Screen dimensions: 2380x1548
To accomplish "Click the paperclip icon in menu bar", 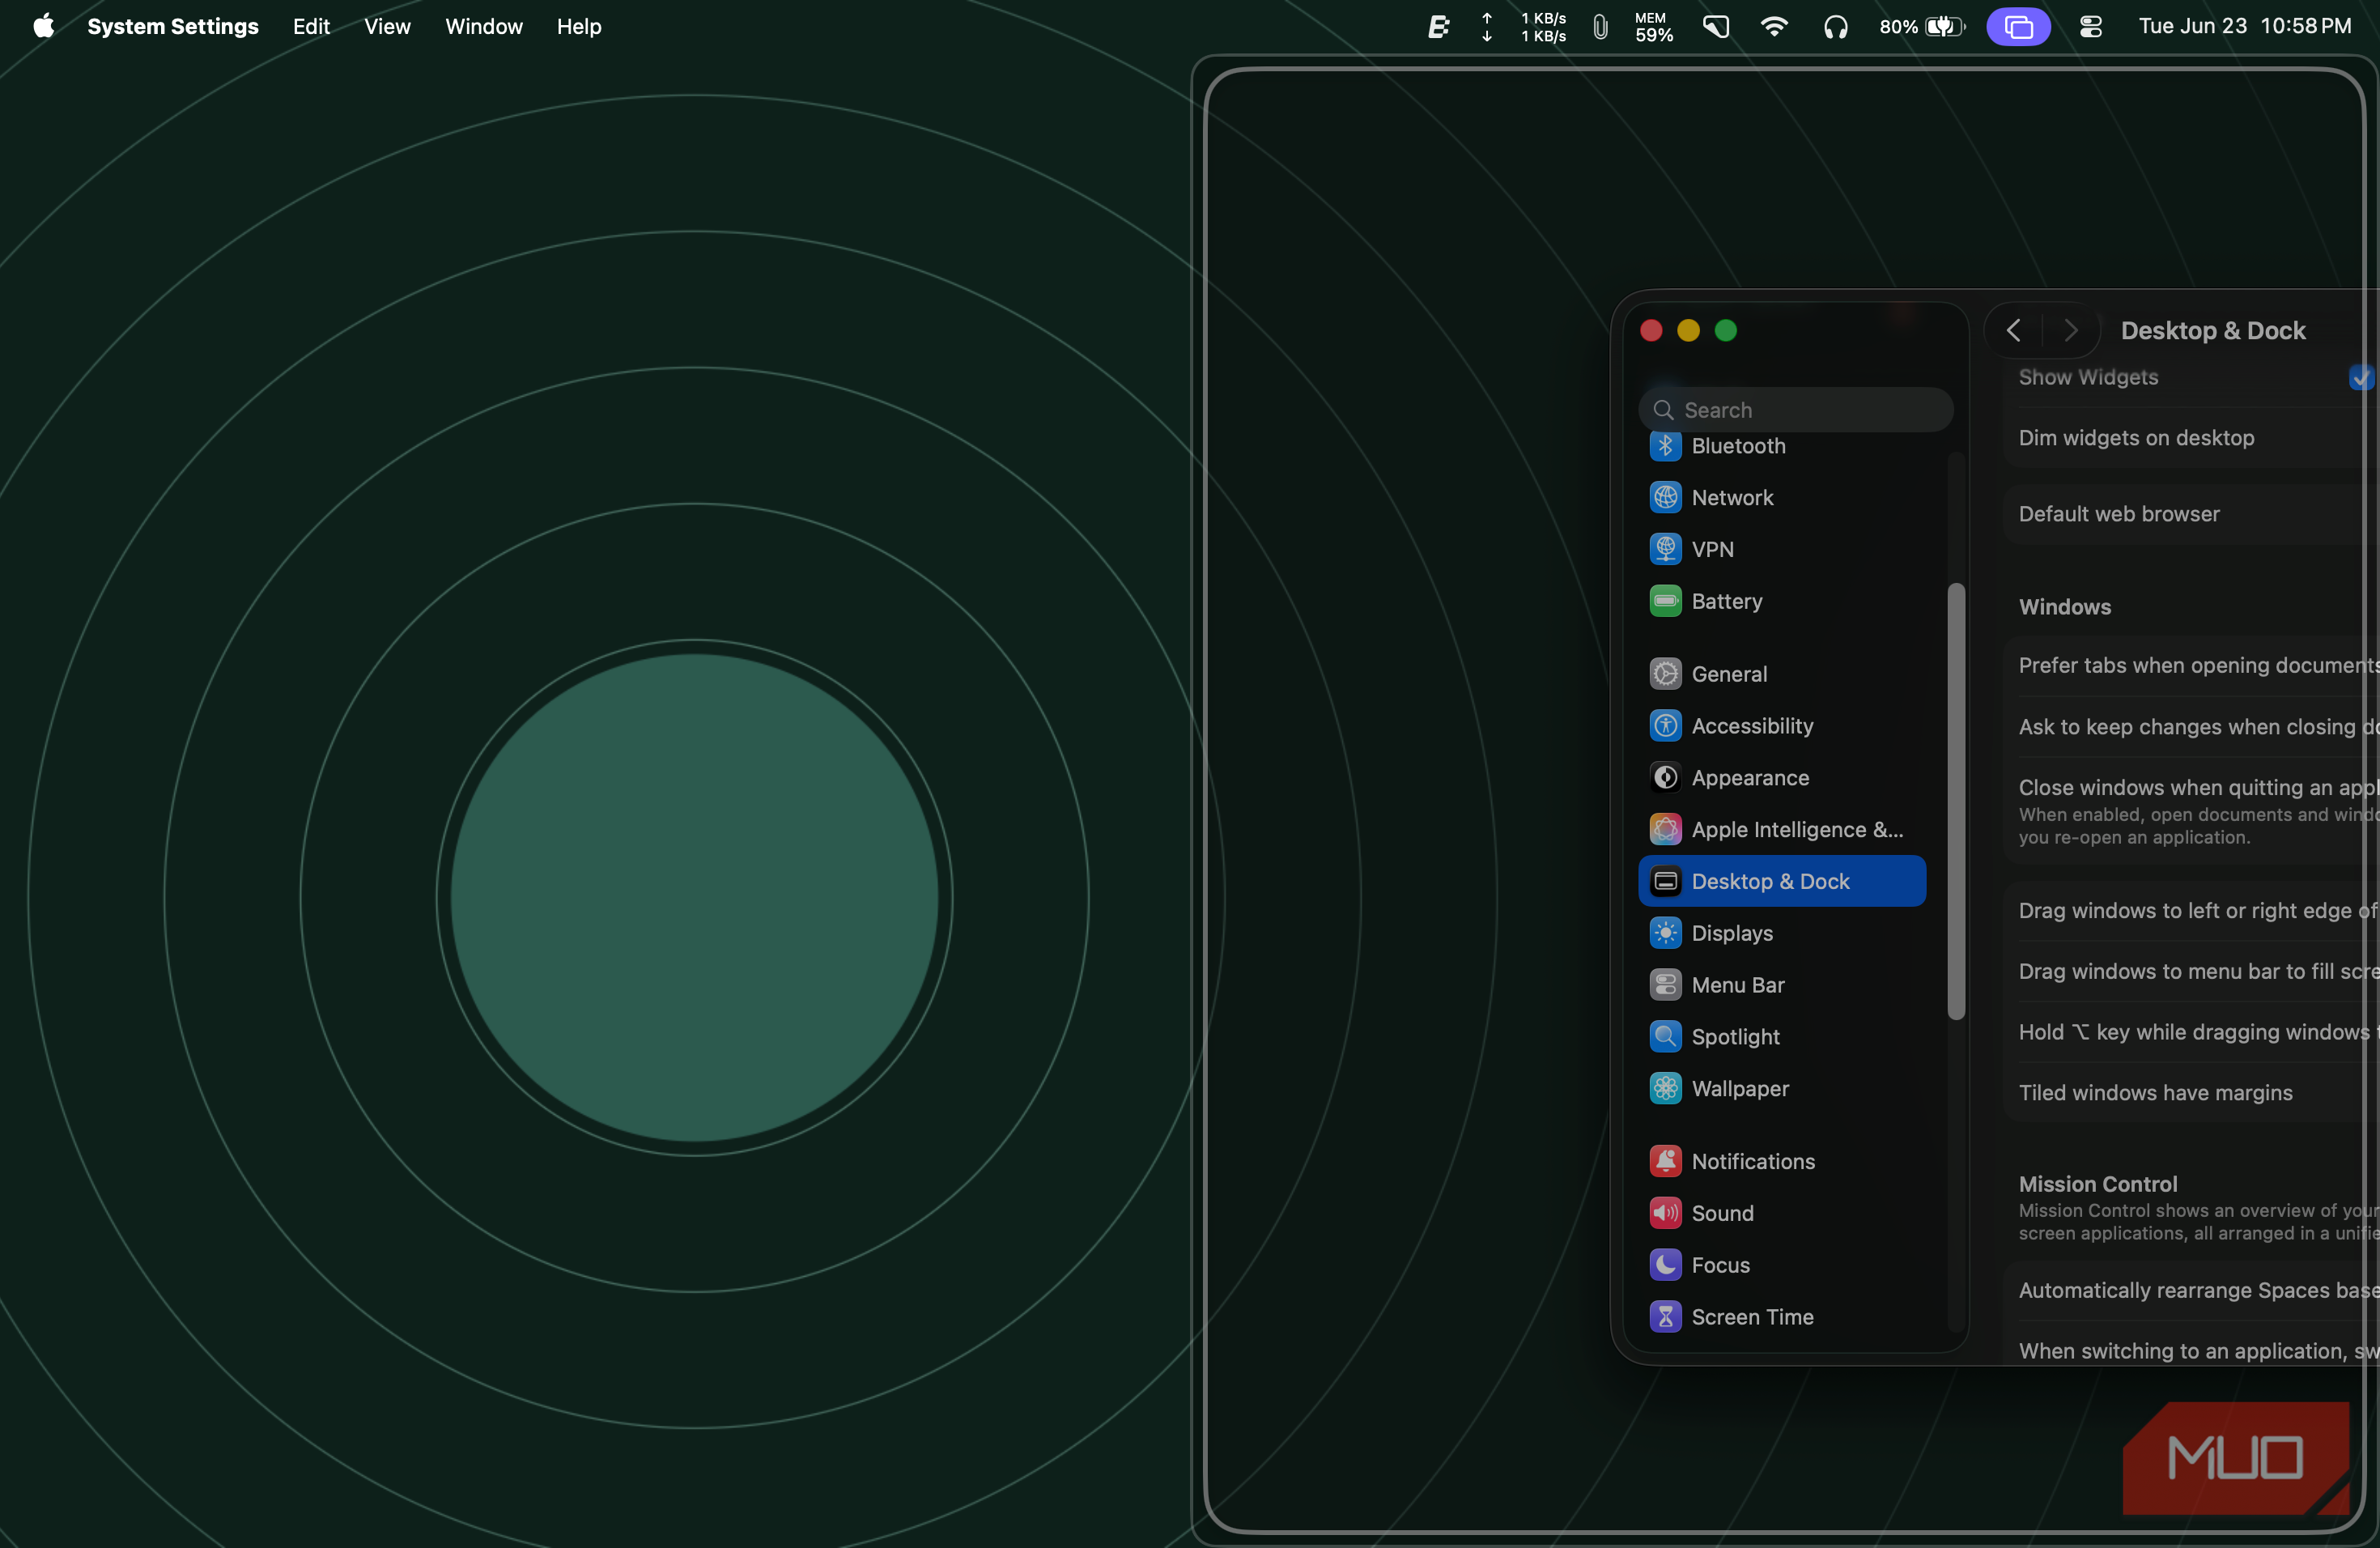I will (1600, 27).
